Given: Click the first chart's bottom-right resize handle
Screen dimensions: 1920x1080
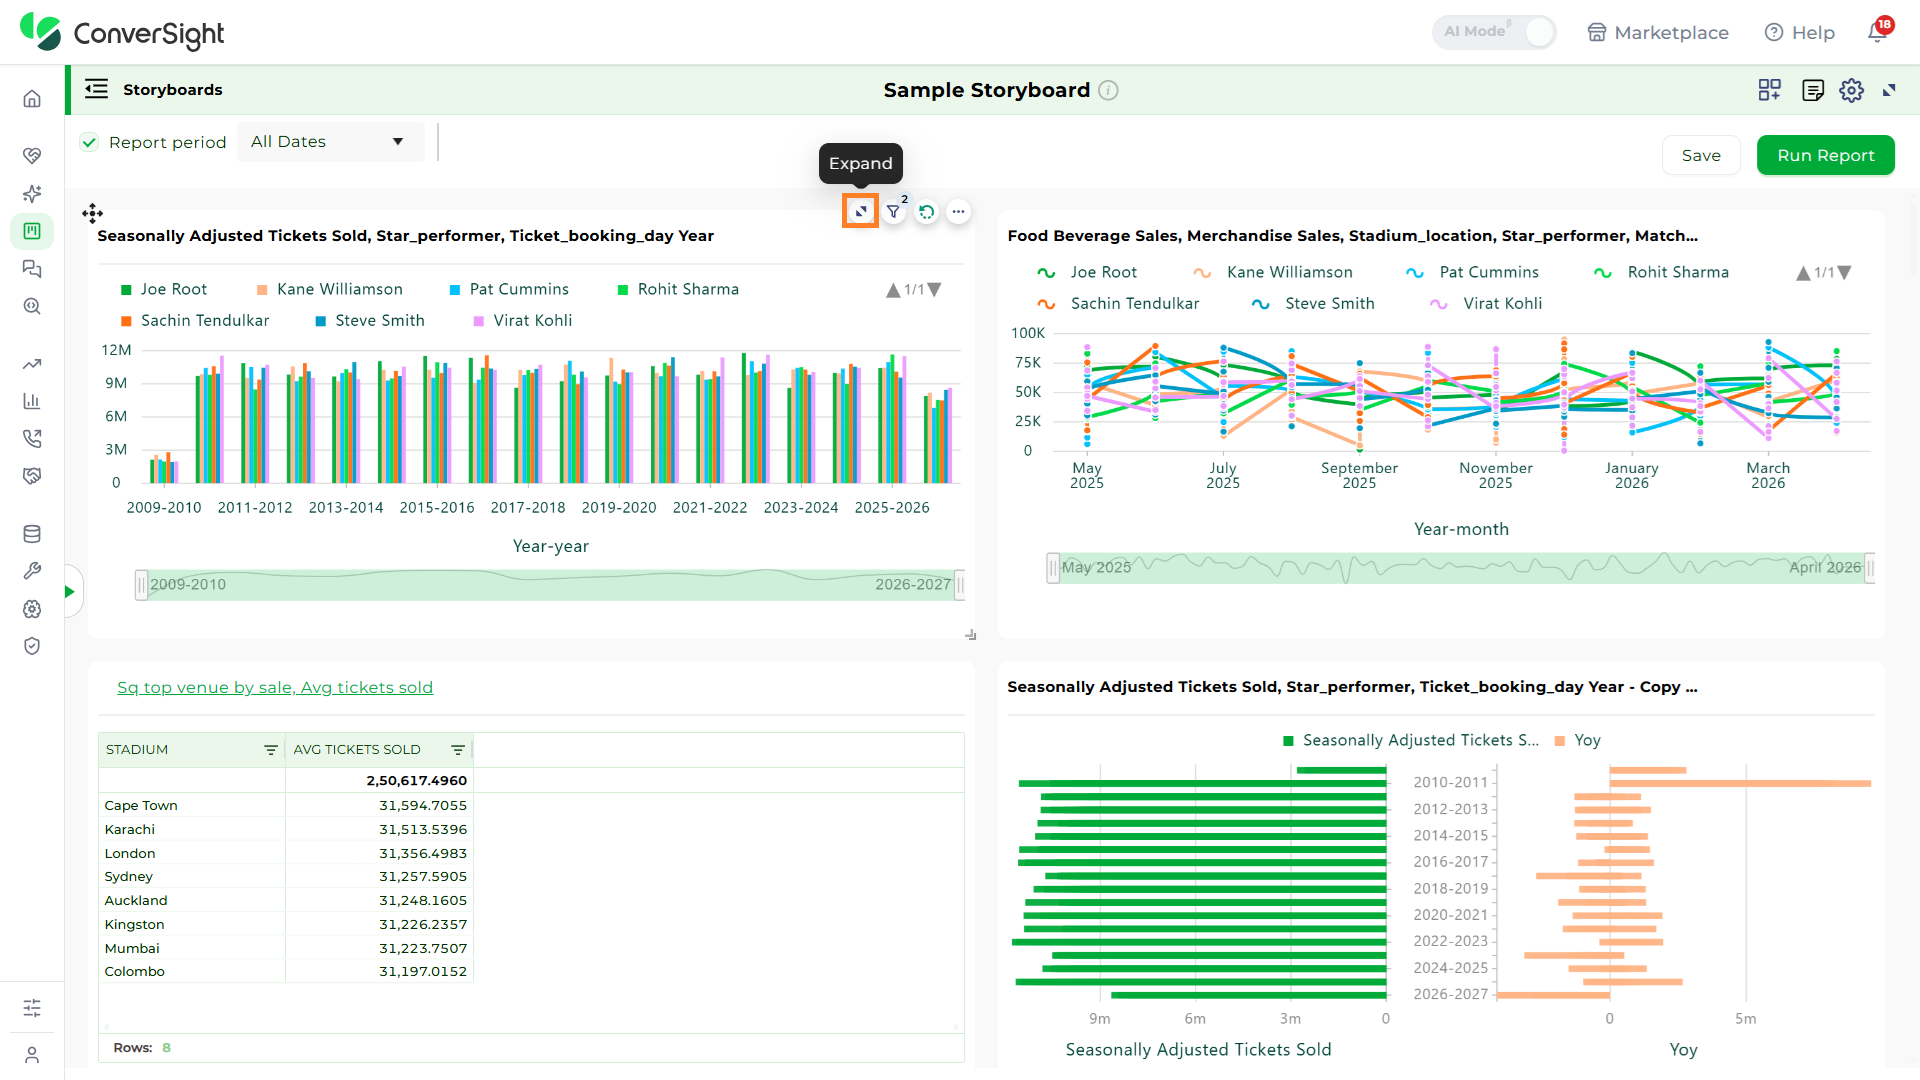Looking at the screenshot, I should [970, 634].
